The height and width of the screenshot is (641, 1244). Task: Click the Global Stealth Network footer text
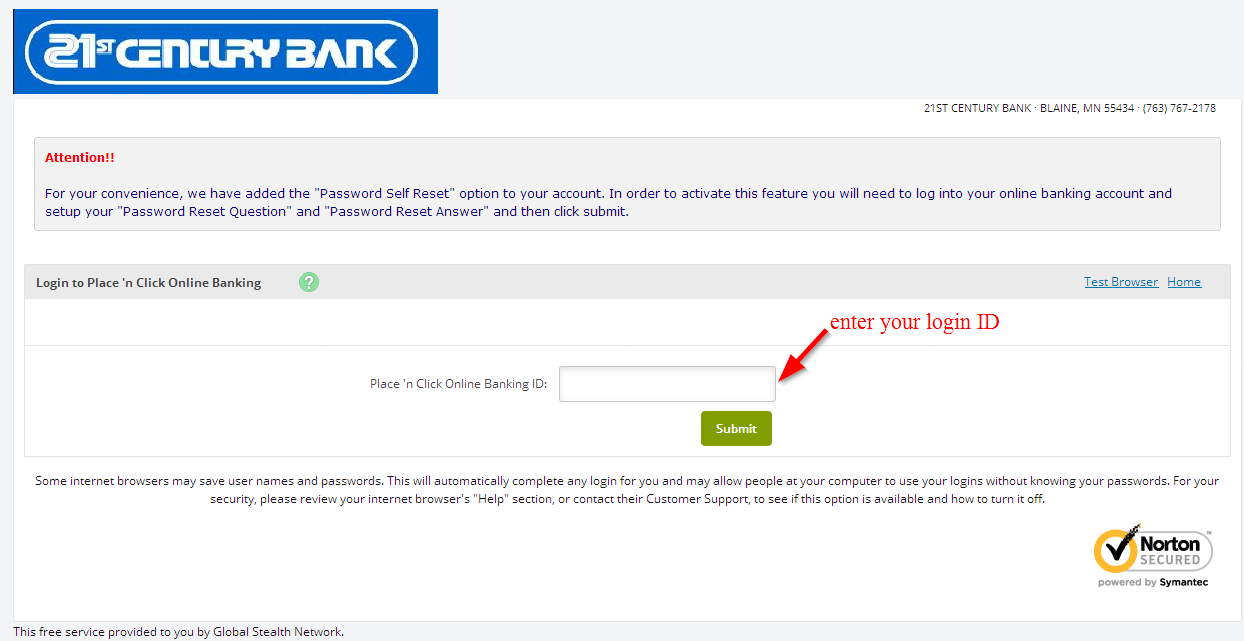coord(178,632)
